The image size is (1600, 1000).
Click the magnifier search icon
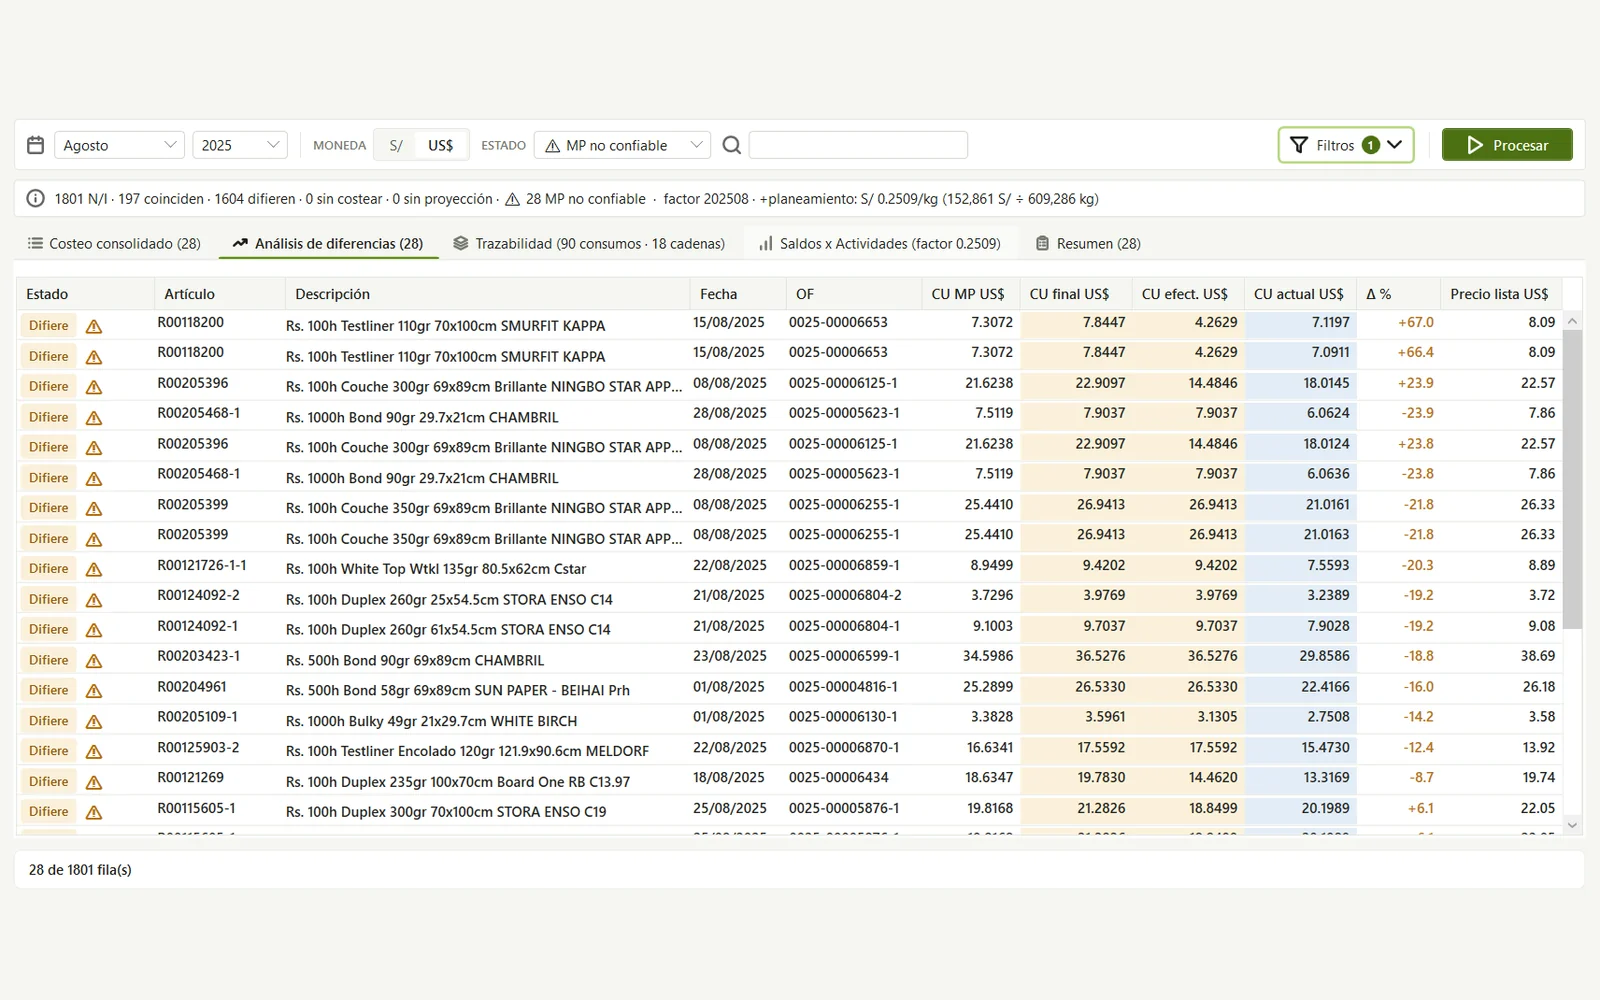(732, 145)
